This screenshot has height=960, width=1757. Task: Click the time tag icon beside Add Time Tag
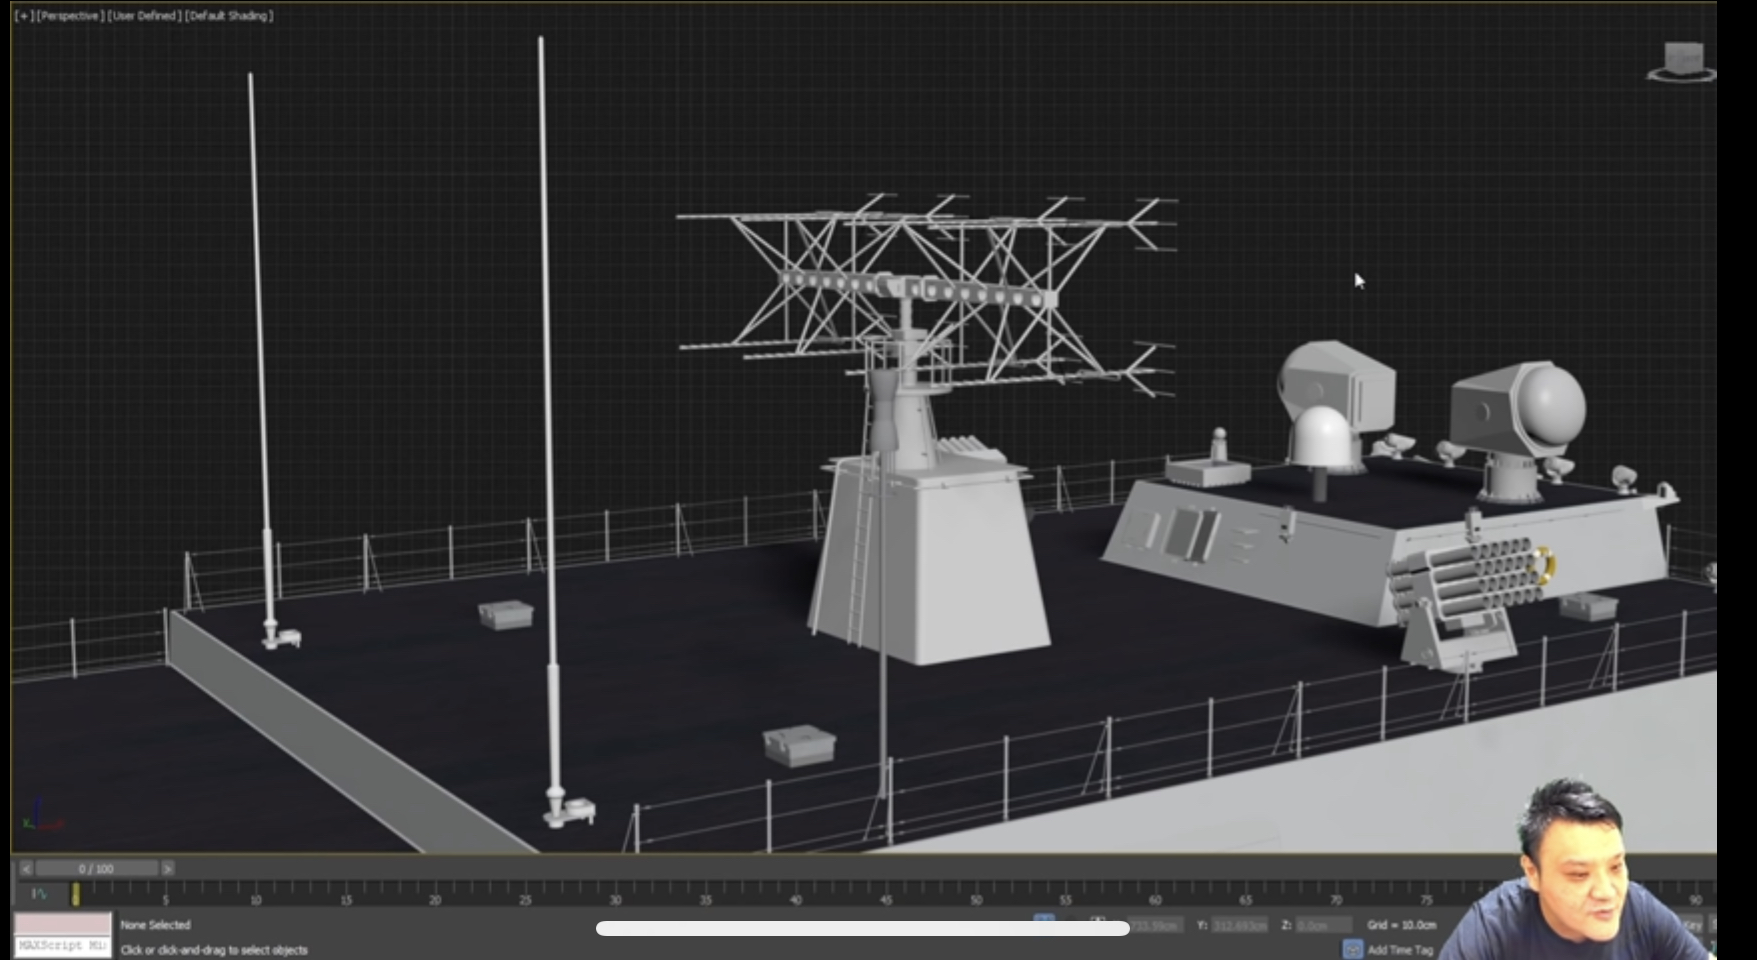pyautogui.click(x=1352, y=949)
